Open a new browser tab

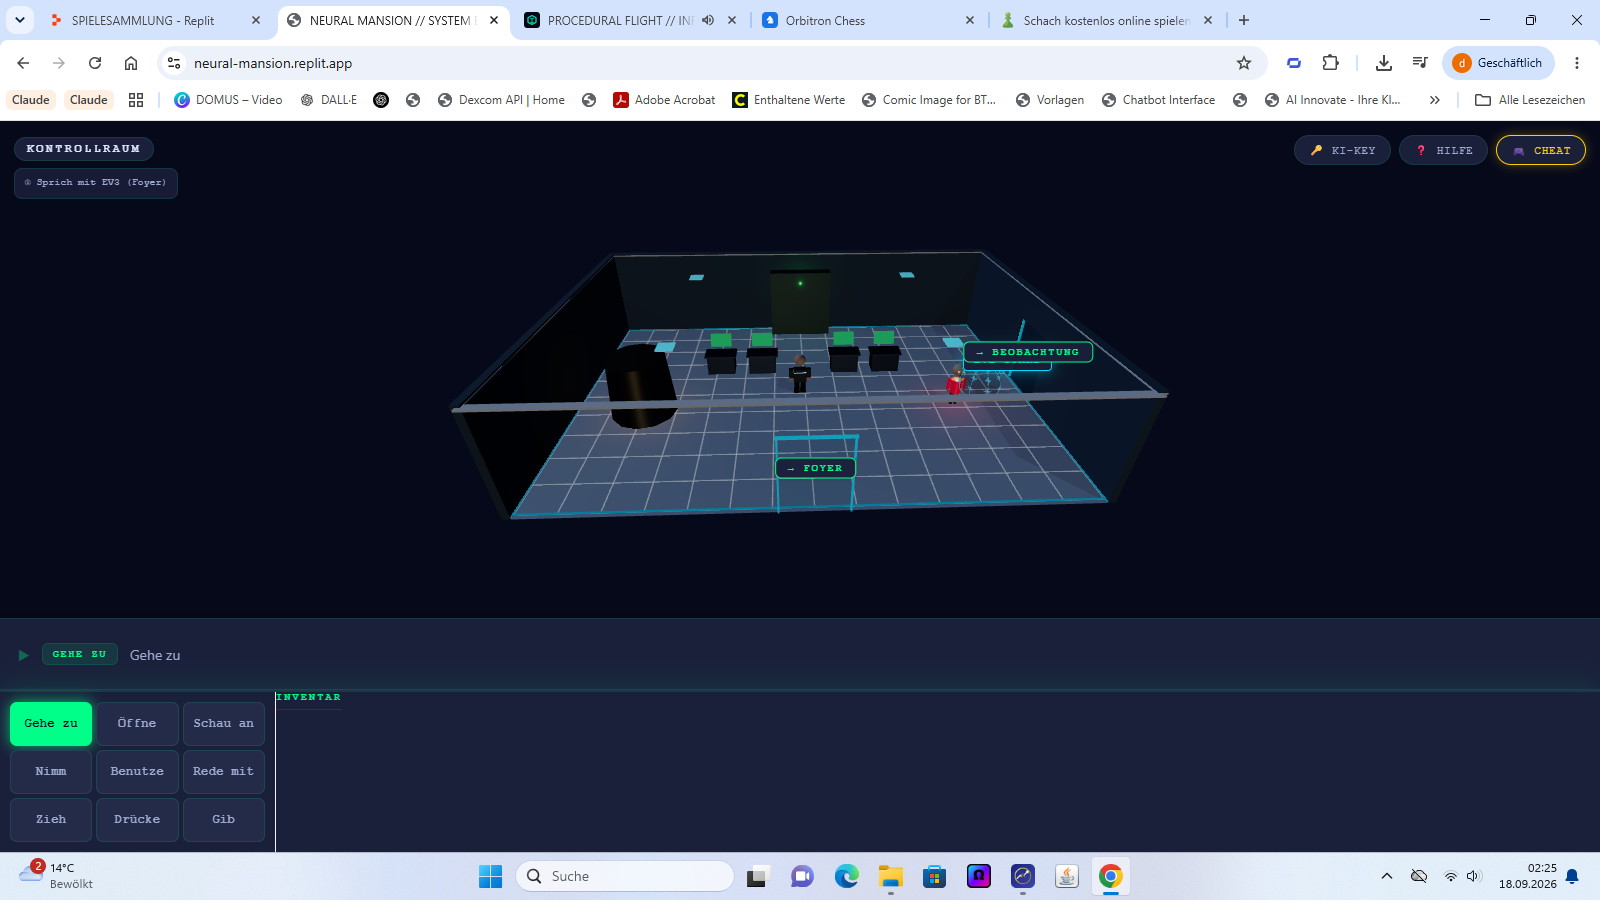(x=1244, y=20)
